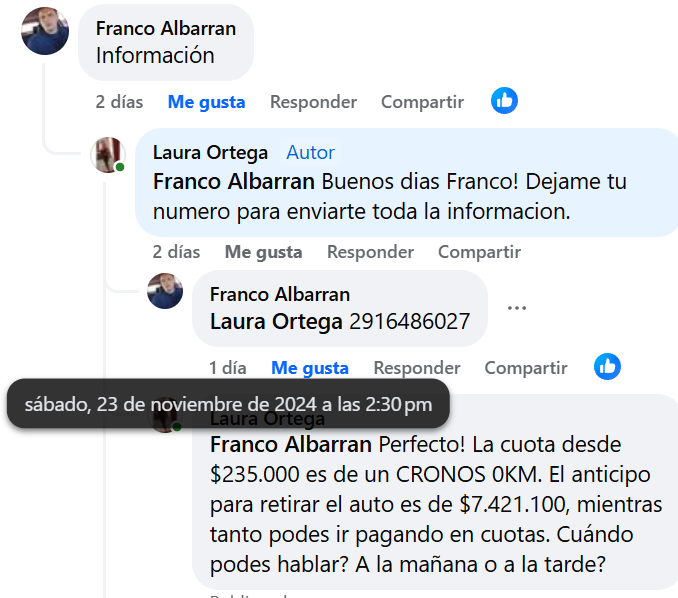Viewport: 678px width, 598px height.
Task: Open Laura Ortega's profile picture with online dot
Action: coord(108,155)
